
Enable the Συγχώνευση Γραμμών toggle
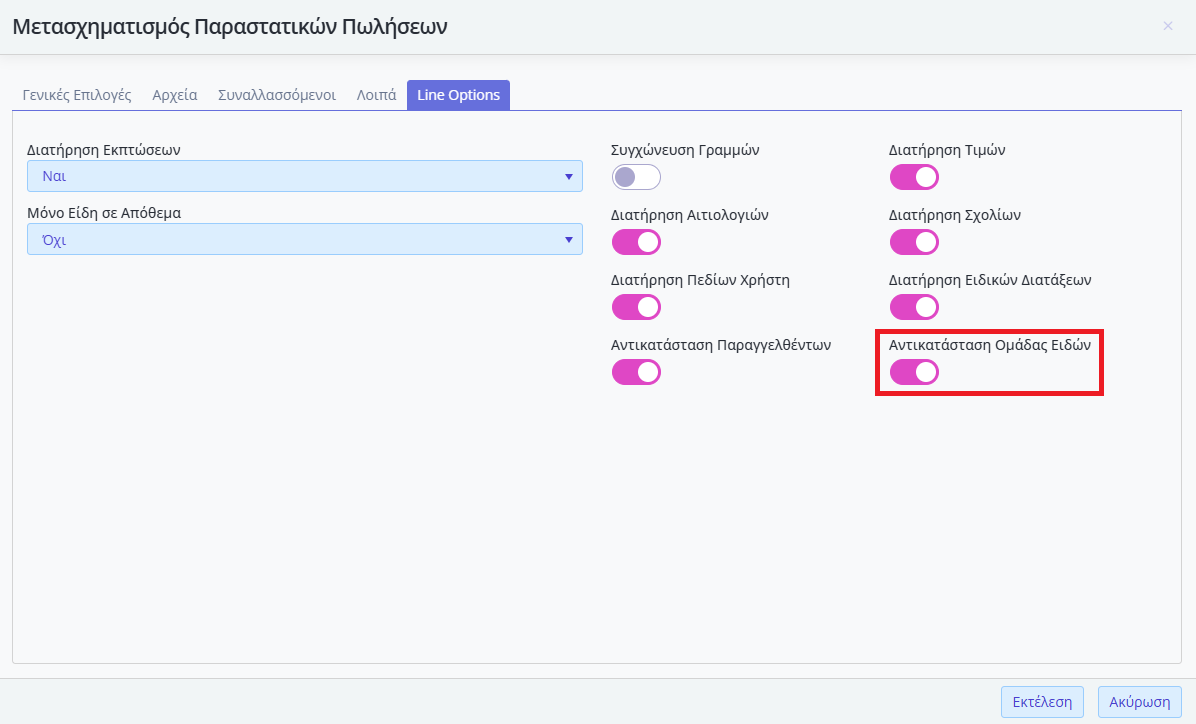click(x=636, y=177)
